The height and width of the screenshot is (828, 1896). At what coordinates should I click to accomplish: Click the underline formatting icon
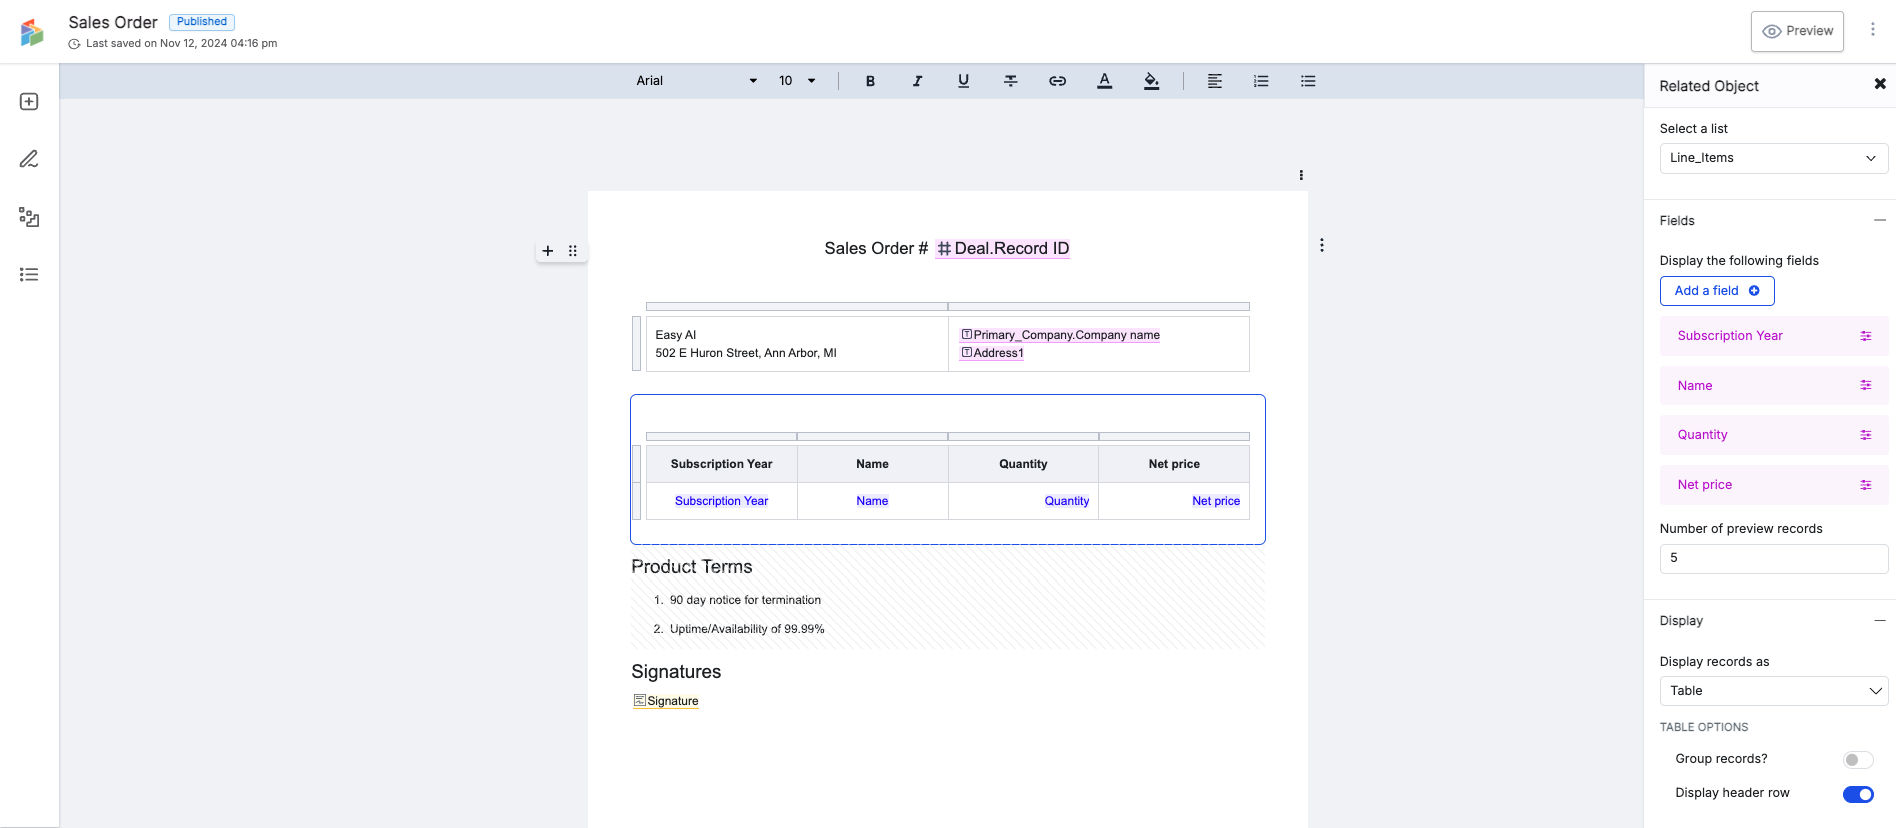pos(963,81)
